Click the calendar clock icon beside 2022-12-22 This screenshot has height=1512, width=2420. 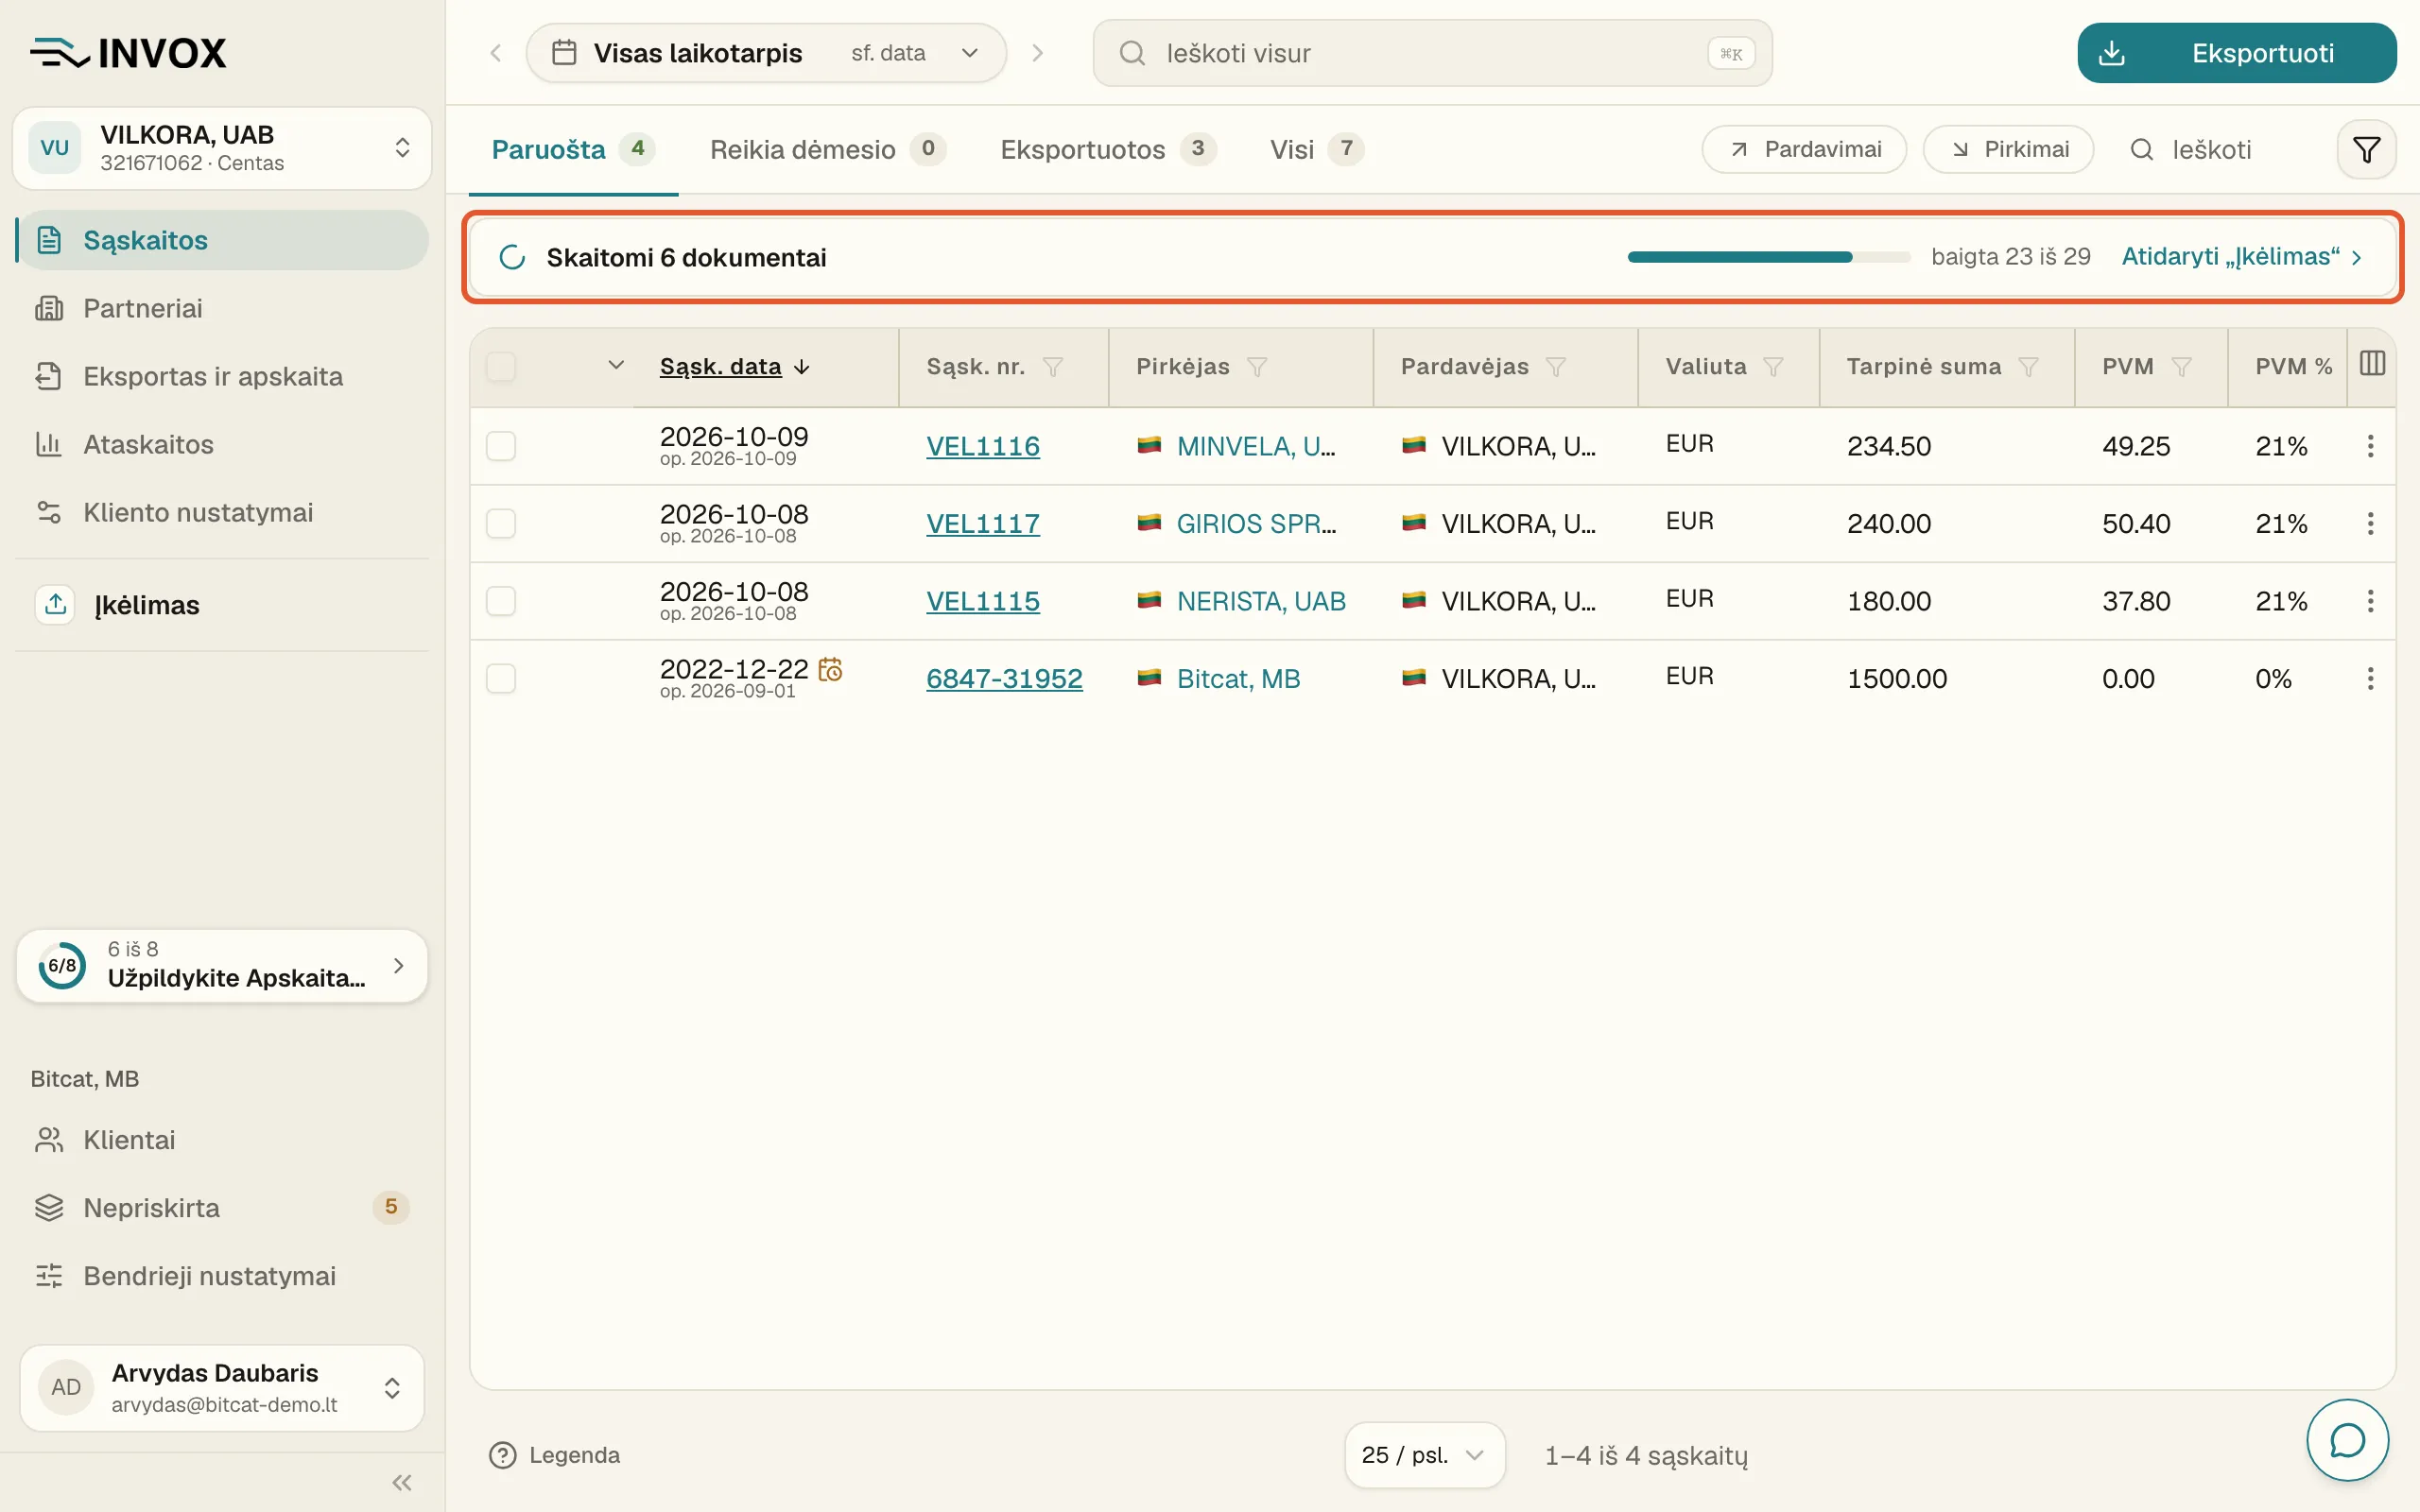click(x=830, y=669)
